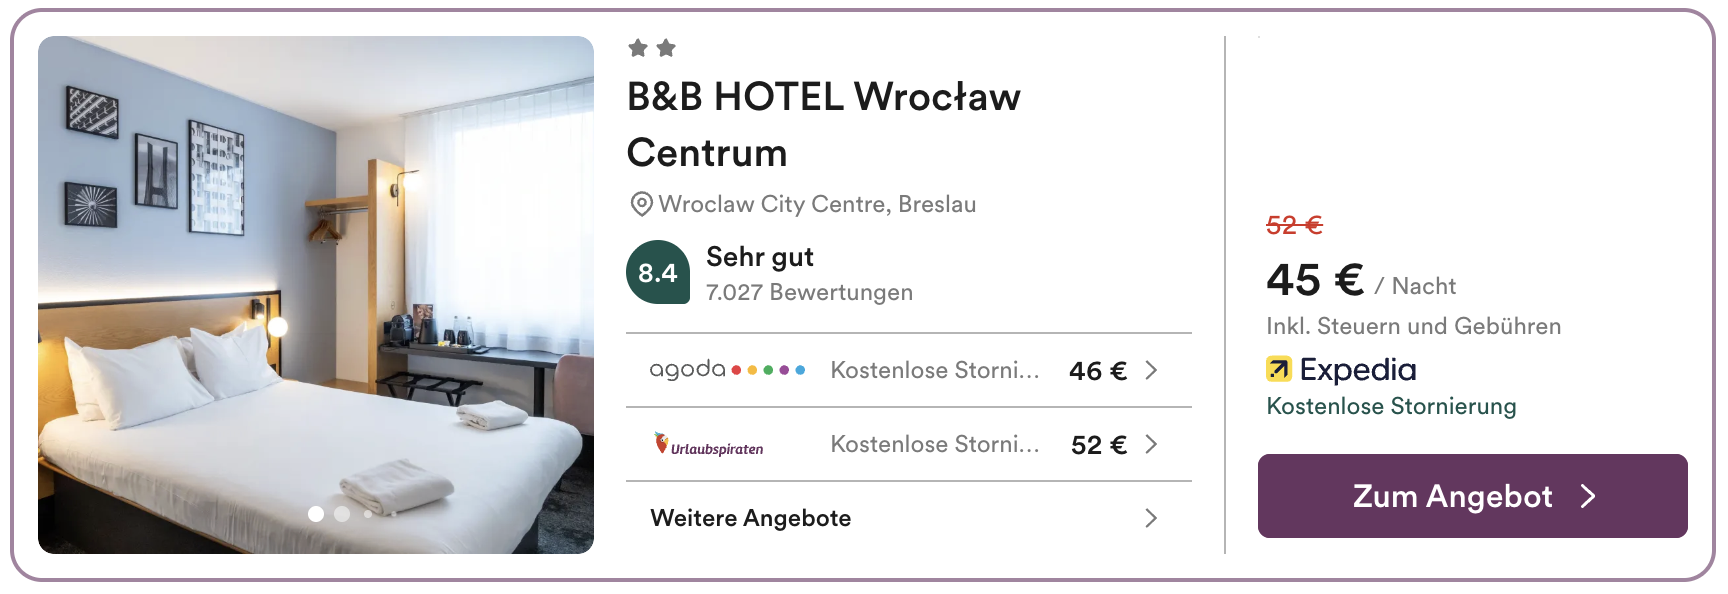The width and height of the screenshot is (1728, 594).
Task: Open the agoda 46 € offer chevron
Action: (x=1151, y=370)
